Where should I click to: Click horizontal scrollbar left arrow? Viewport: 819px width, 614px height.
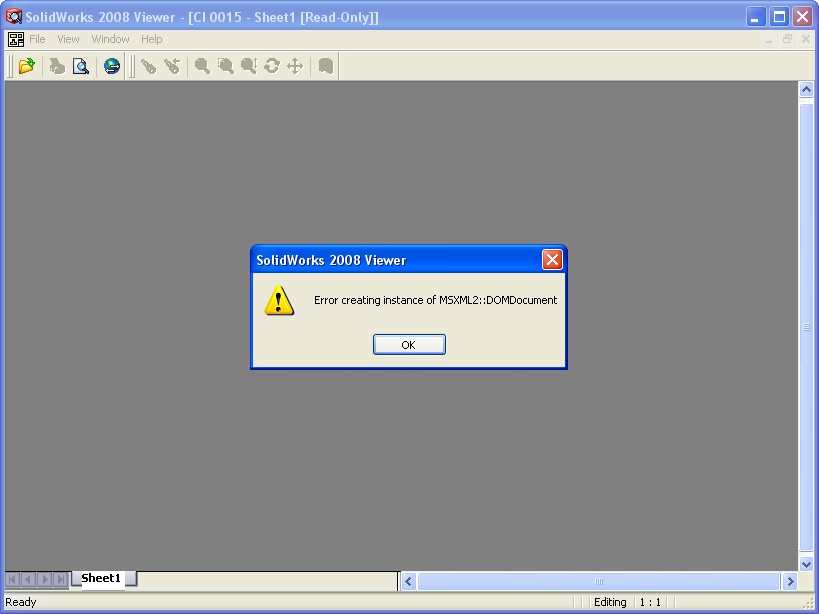[x=408, y=581]
